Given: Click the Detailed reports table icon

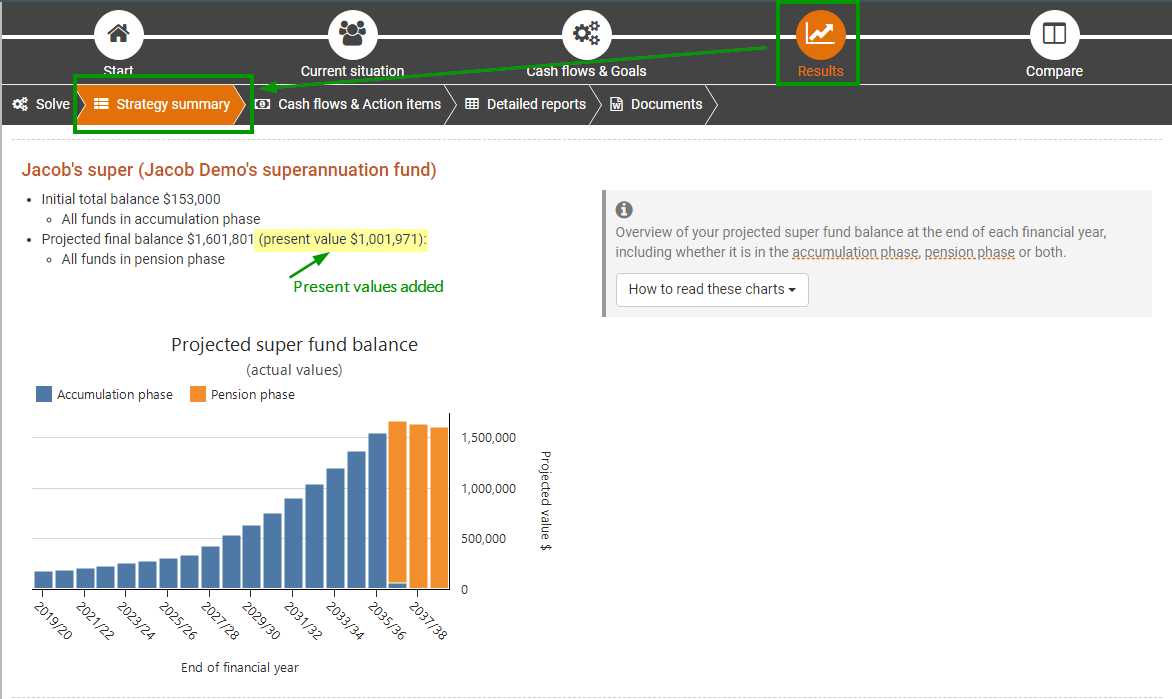Looking at the screenshot, I should [472, 104].
